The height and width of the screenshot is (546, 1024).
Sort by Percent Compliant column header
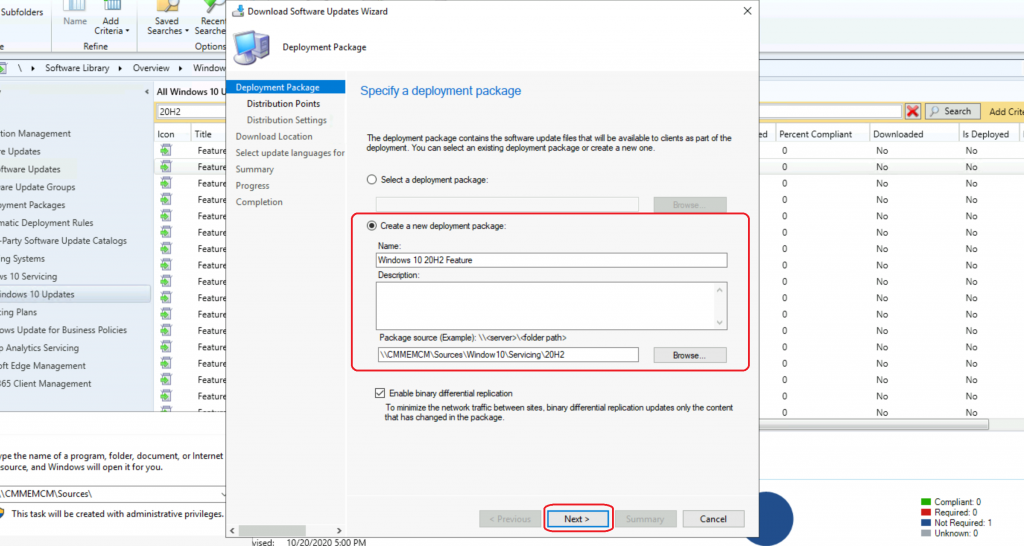(822, 134)
